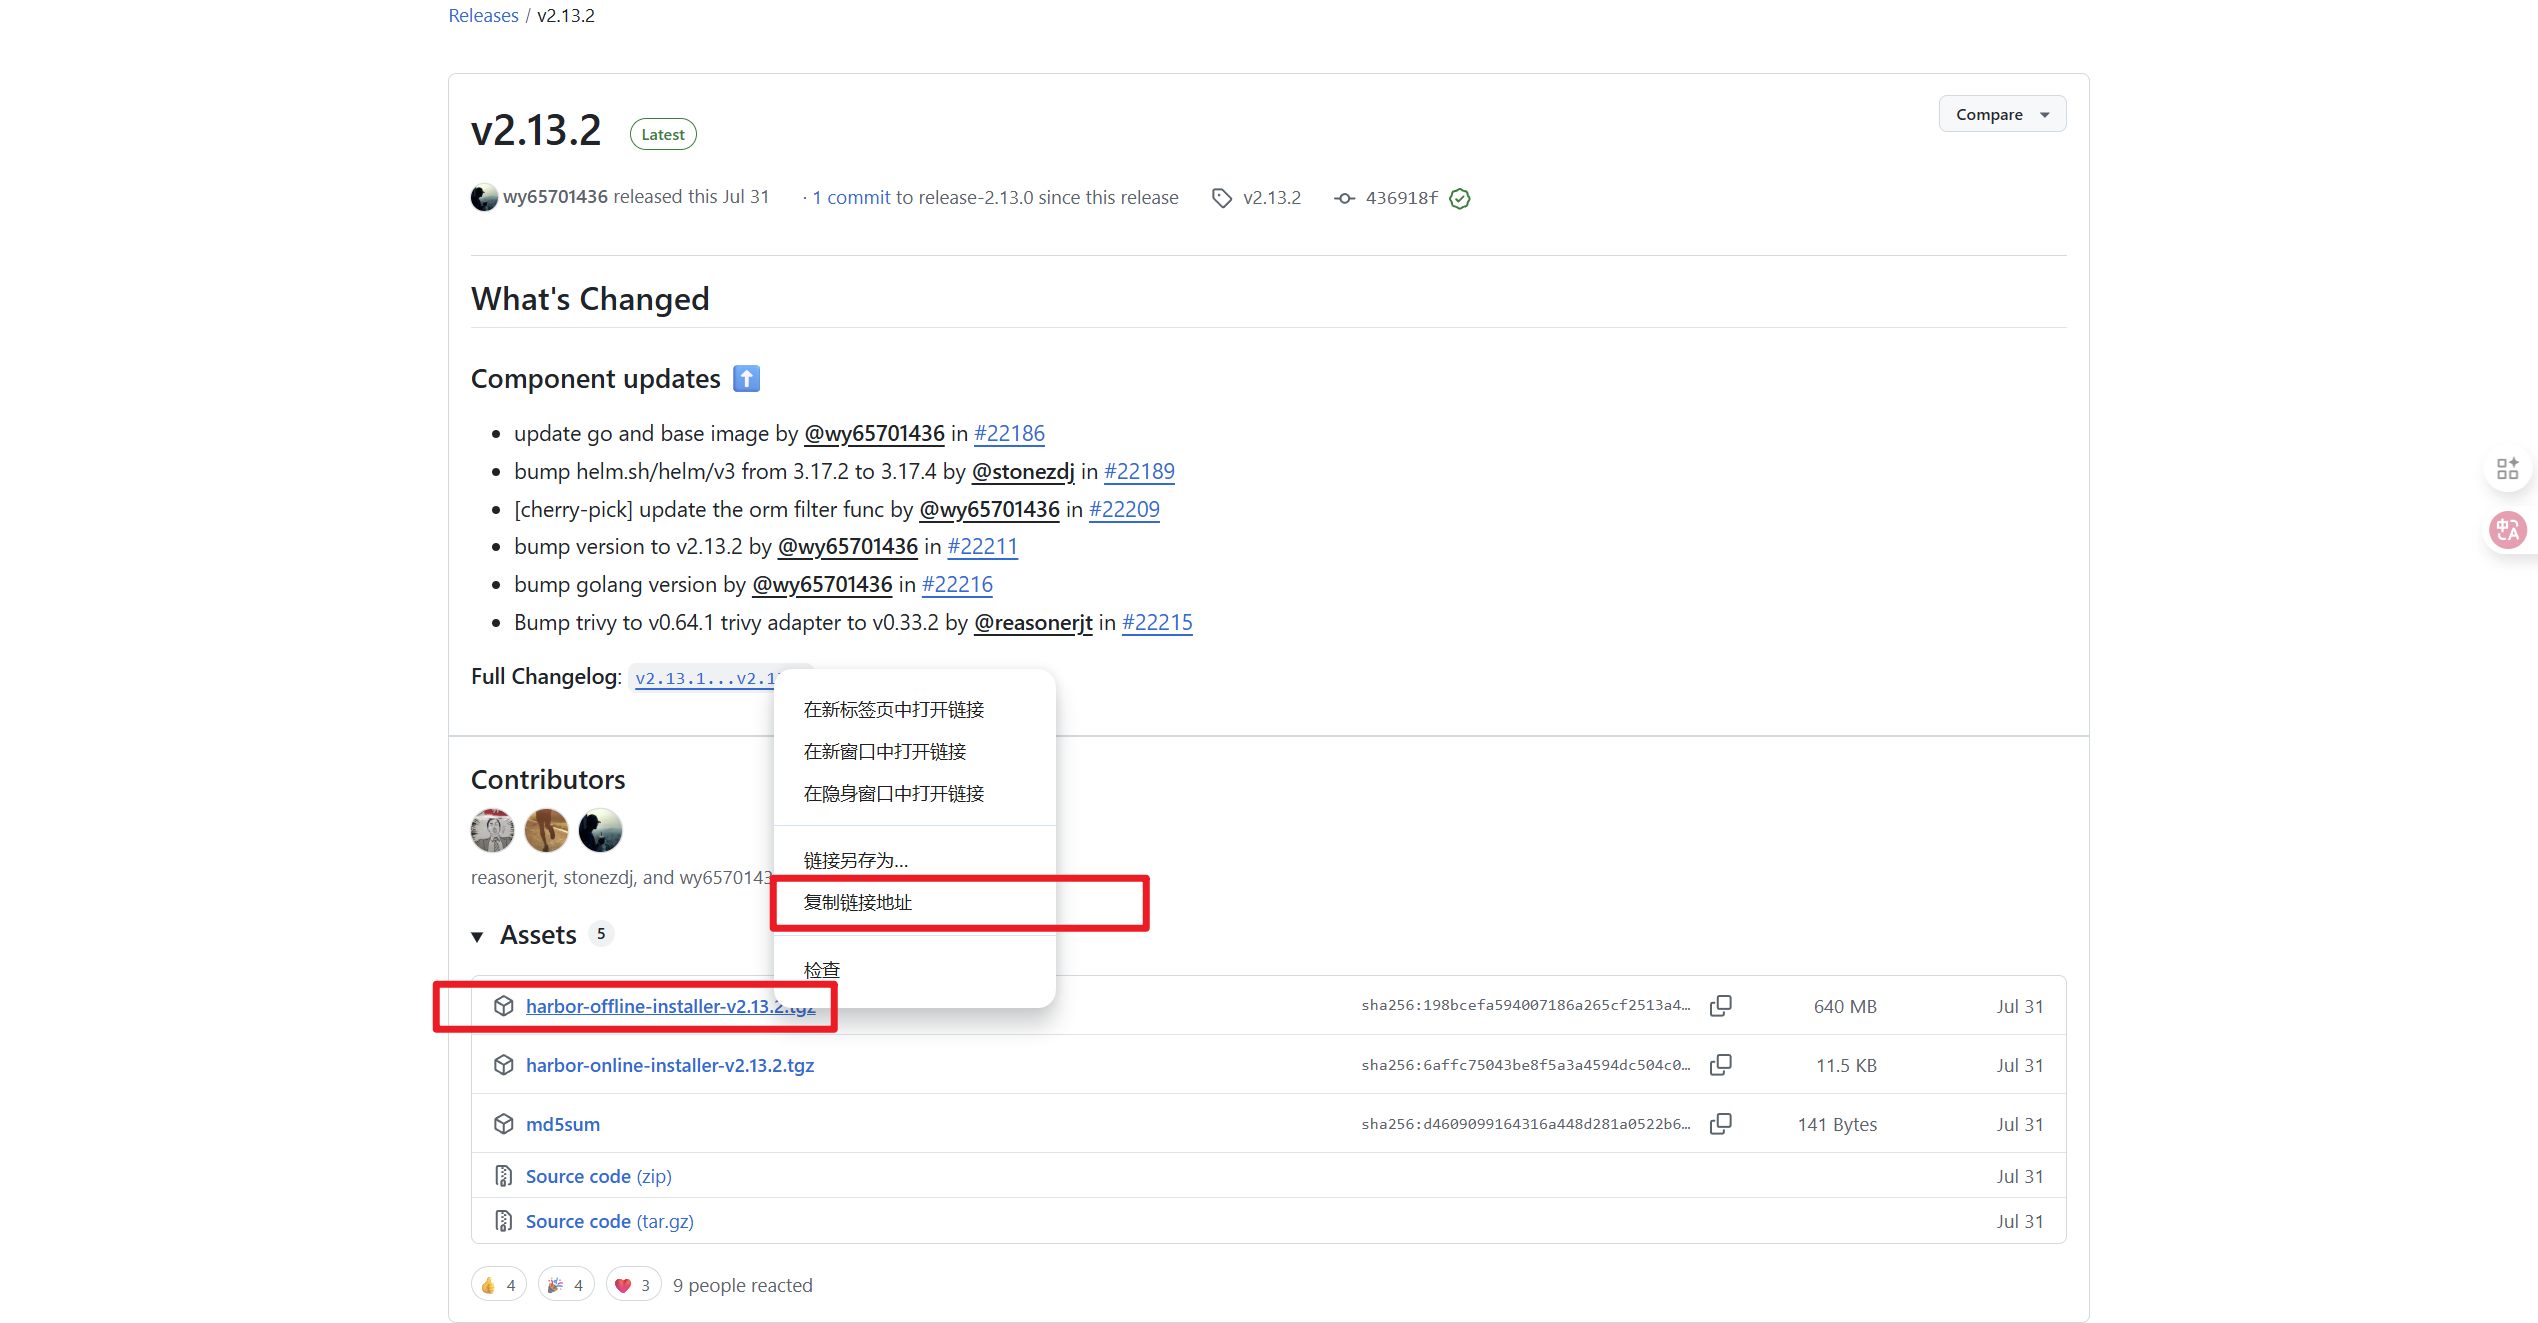Click the '11.5 KB' file size
This screenshot has height=1323, width=2538.
1846,1065
